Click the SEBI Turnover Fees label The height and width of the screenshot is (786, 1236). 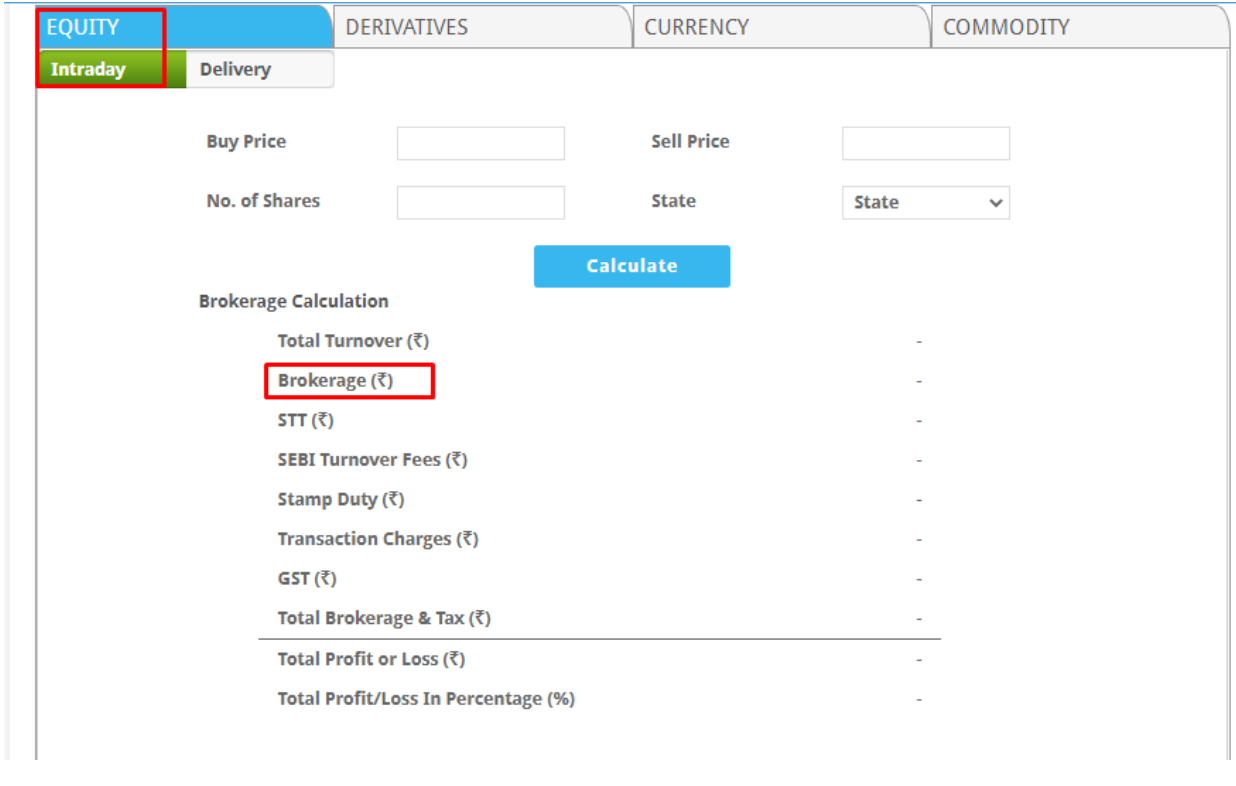[372, 460]
